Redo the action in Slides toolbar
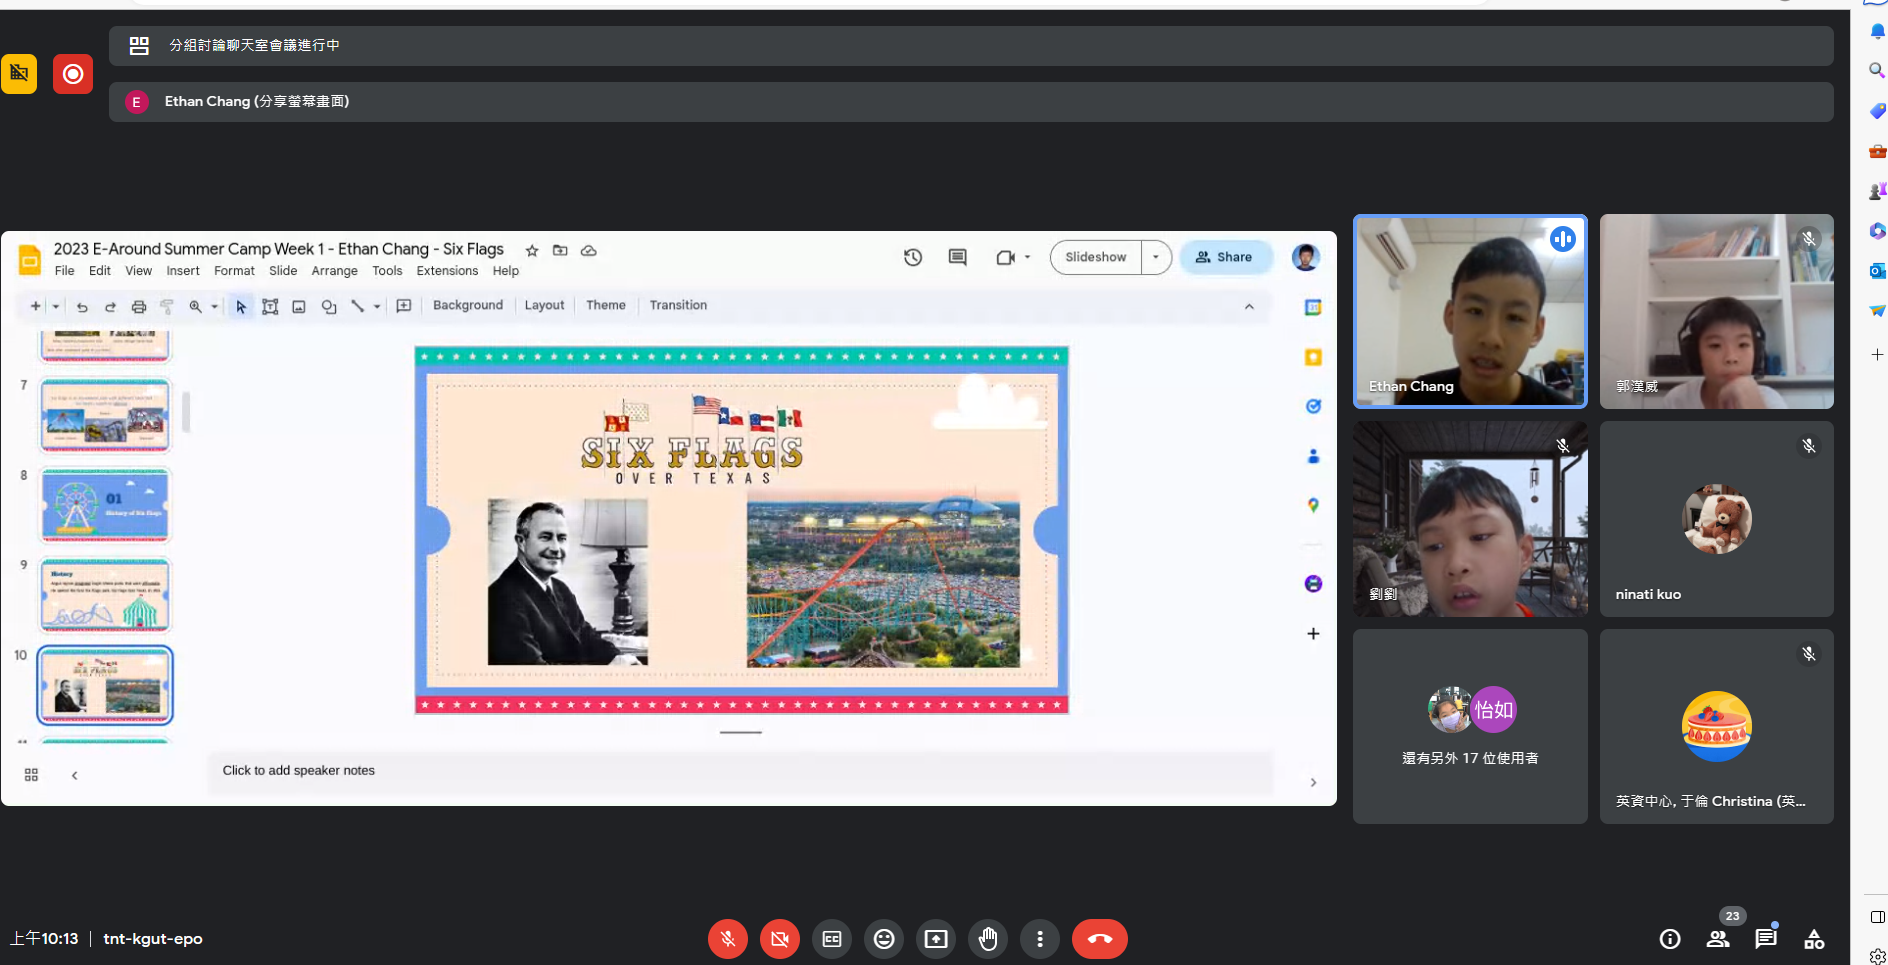1888x965 pixels. click(x=110, y=306)
